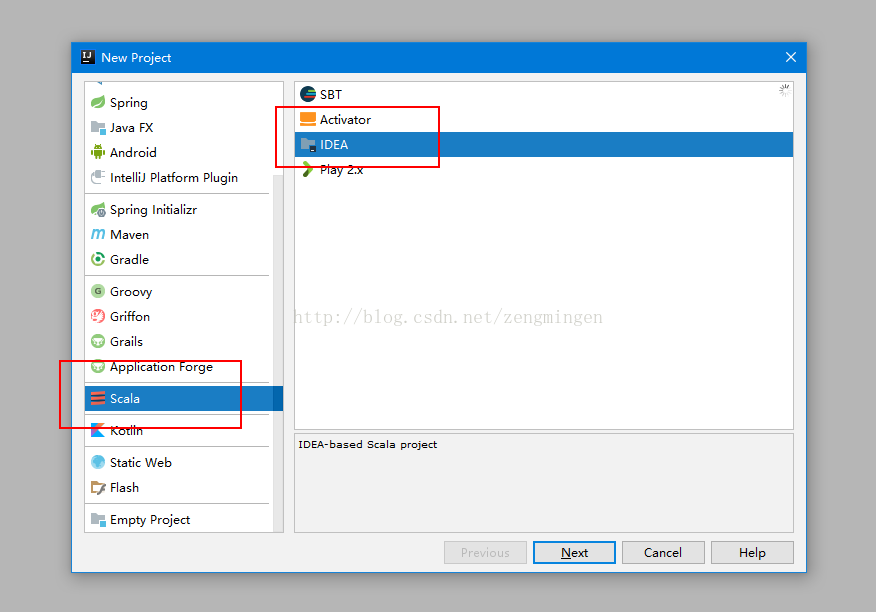Select Kotlin project type
Viewport: 876px width, 612px height.
(x=179, y=430)
